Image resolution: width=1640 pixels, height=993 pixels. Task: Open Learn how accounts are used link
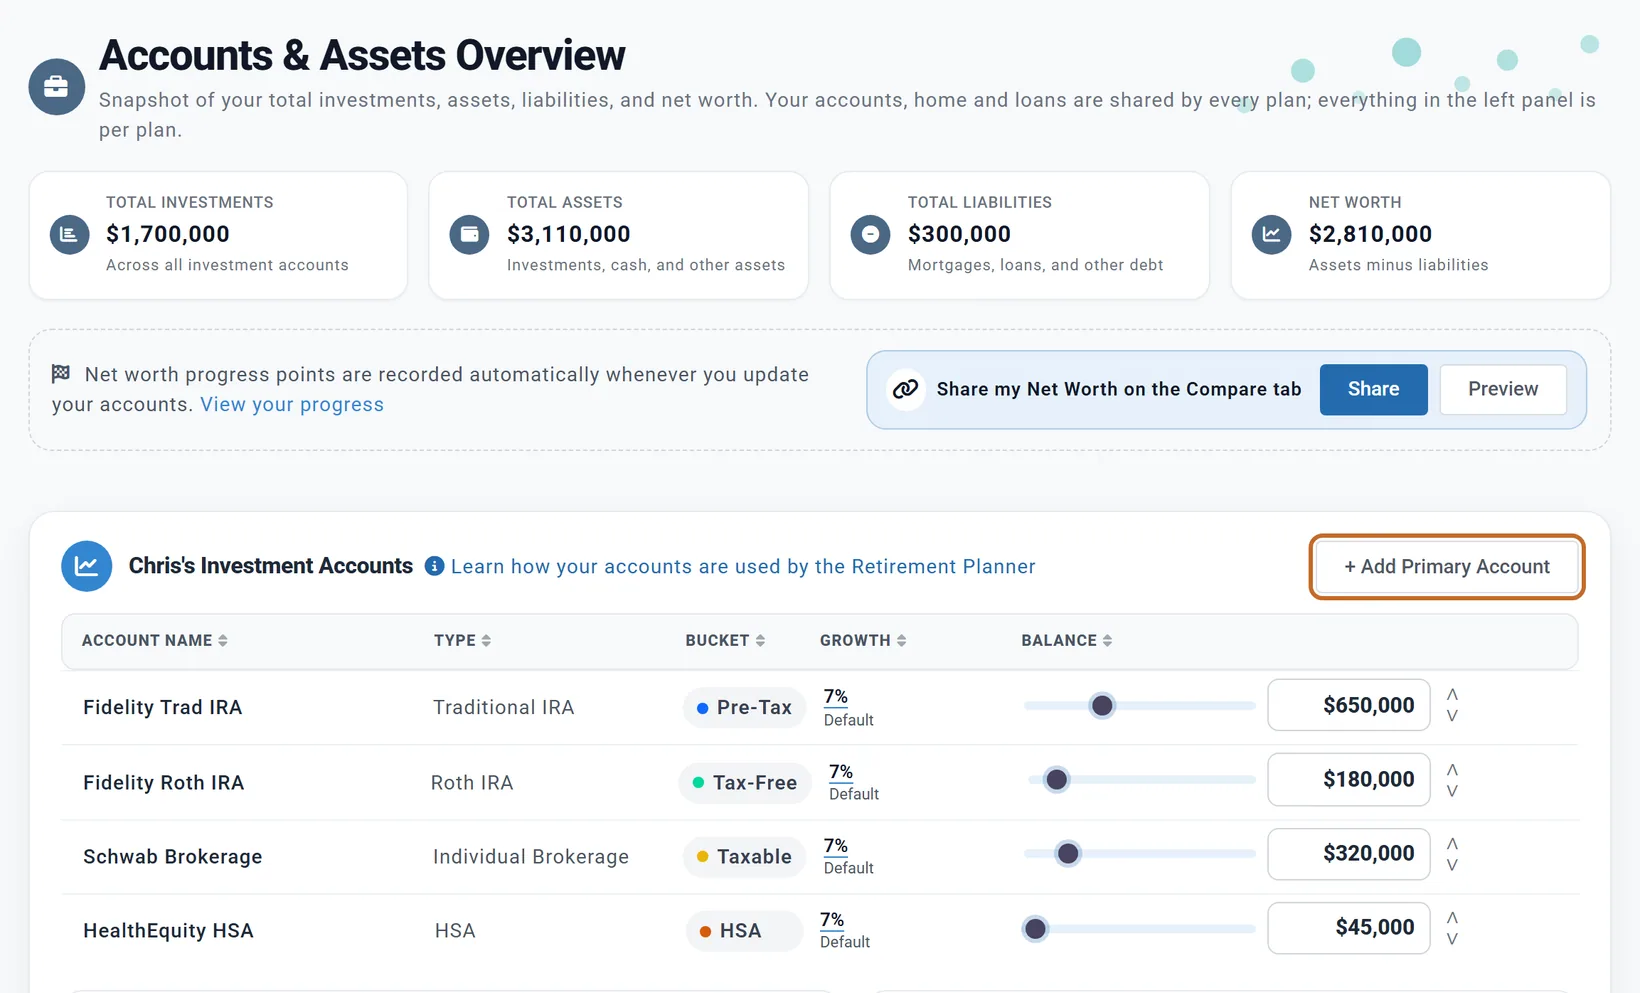pyautogui.click(x=743, y=566)
